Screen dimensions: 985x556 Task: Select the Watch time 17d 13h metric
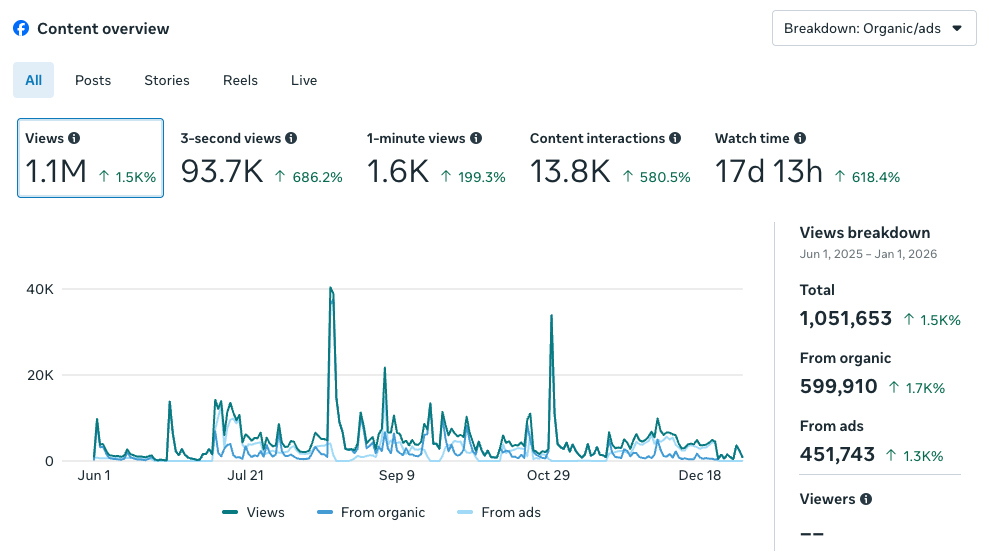pyautogui.click(x=807, y=158)
